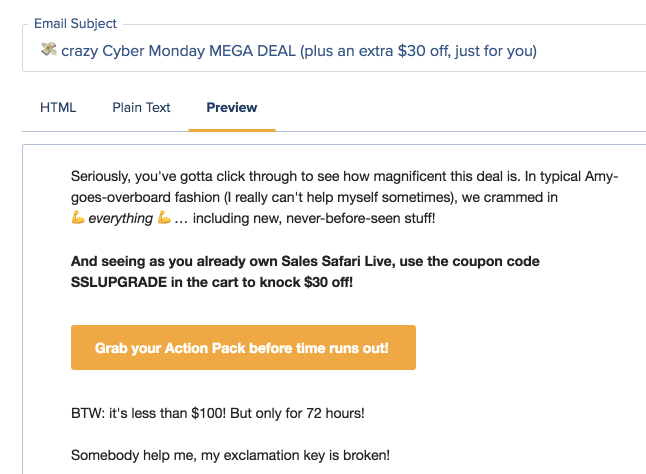646x474 pixels.
Task: Select the Preview tab
Action: point(232,107)
